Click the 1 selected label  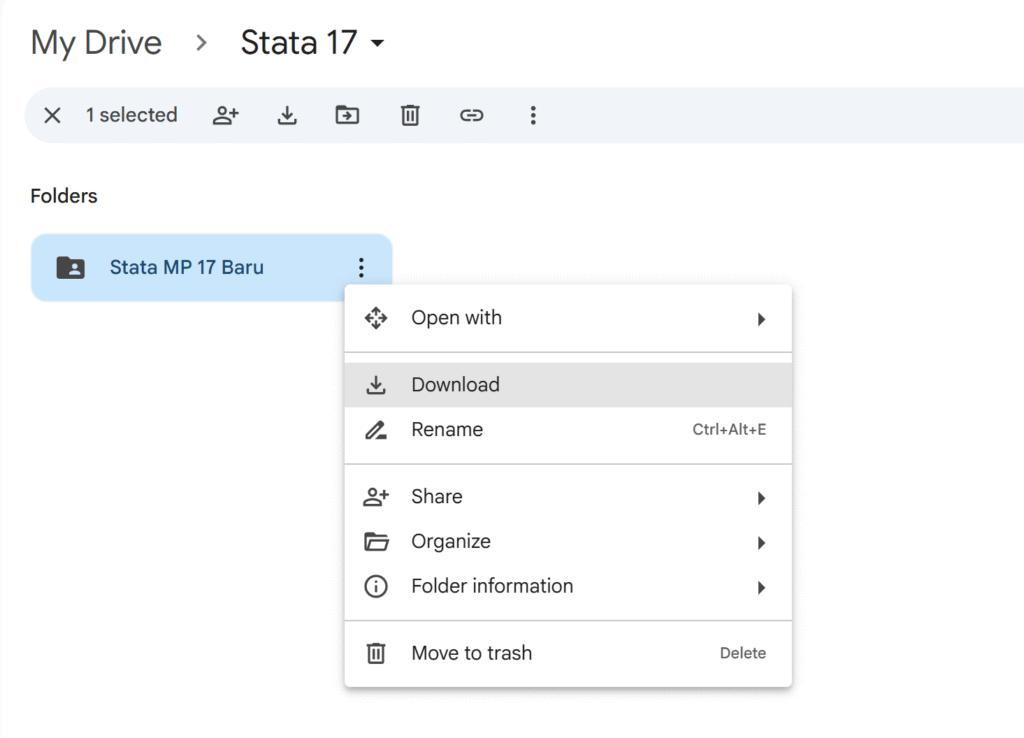pyautogui.click(x=131, y=115)
